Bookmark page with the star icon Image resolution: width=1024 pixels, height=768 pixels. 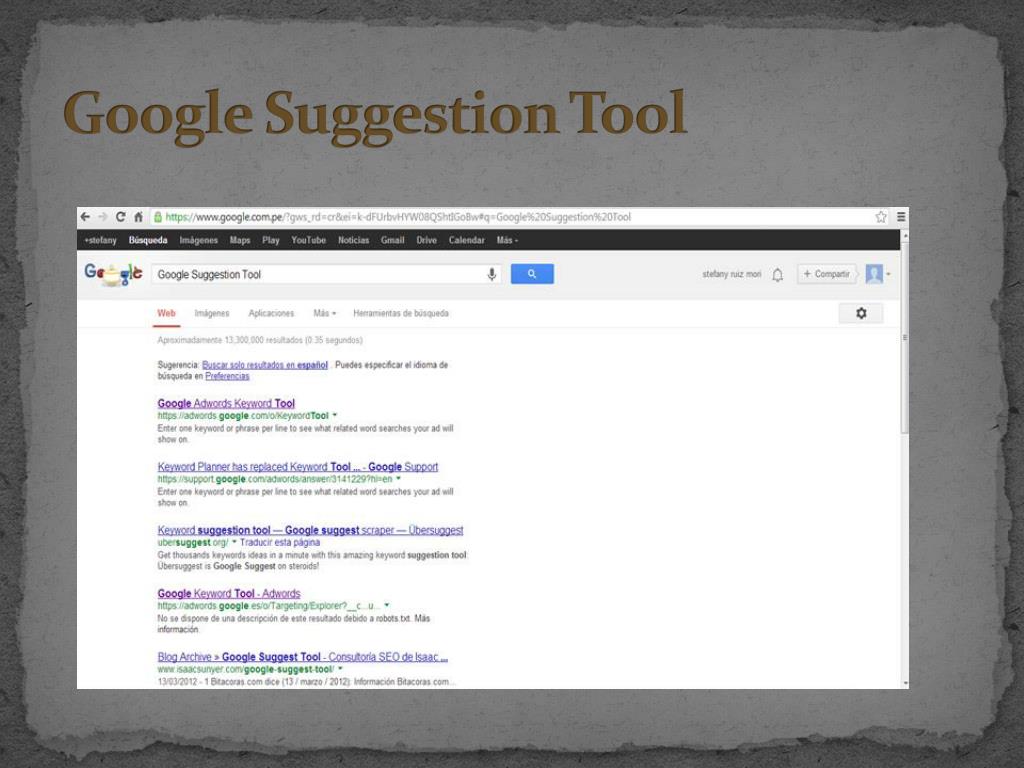(881, 217)
